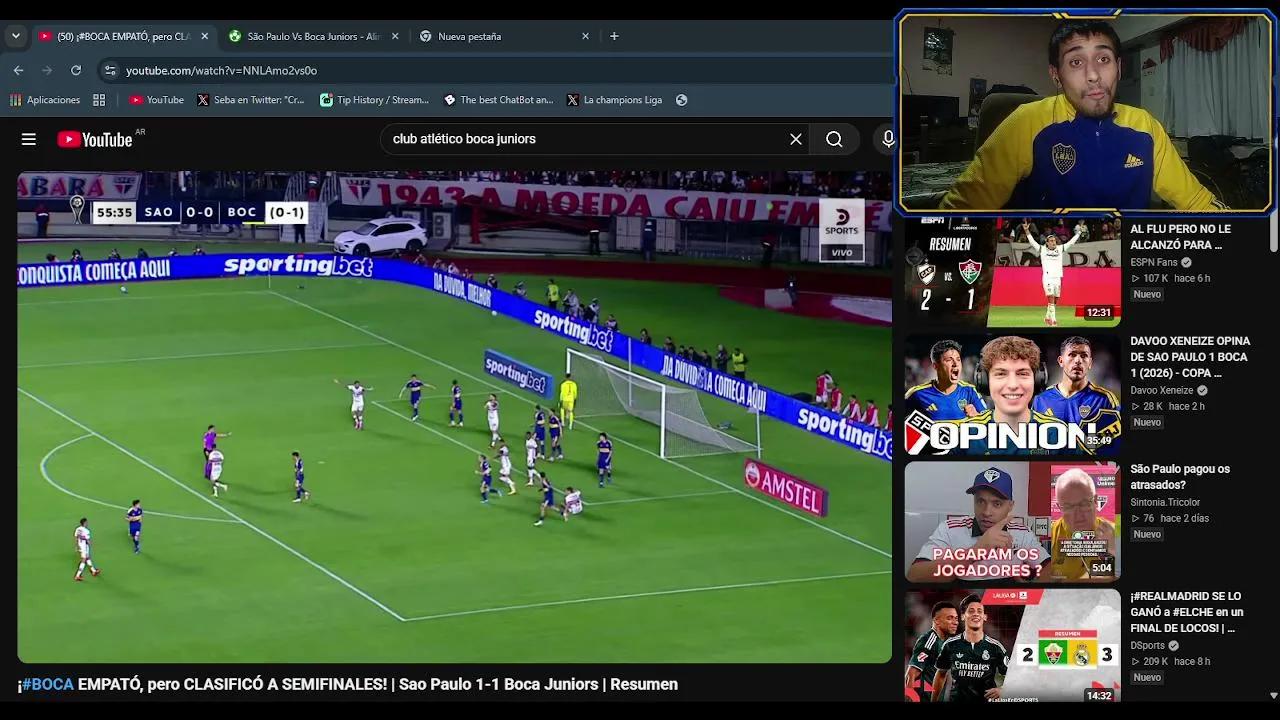Open DAVOO XENEIZE OPINA video title
1280x720 pixels.
(x=1190, y=357)
